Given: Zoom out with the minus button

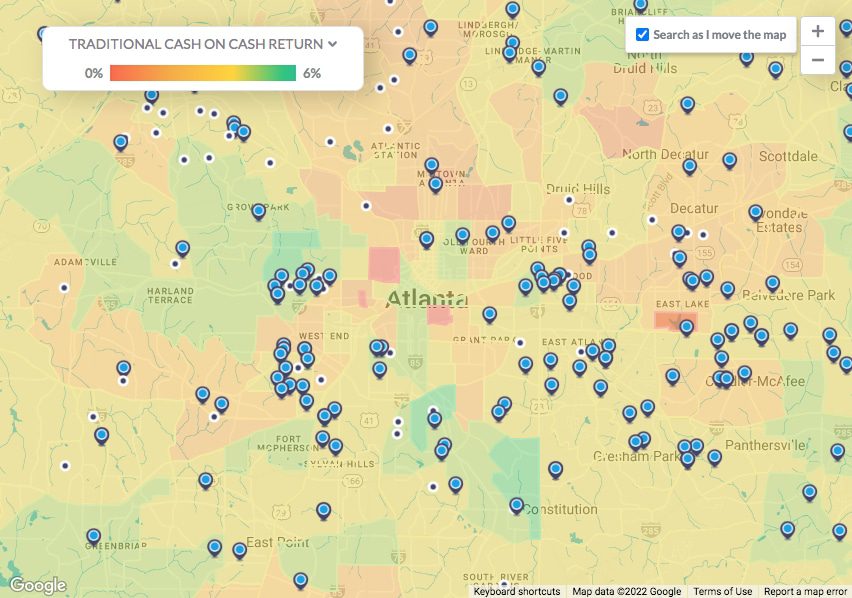Looking at the screenshot, I should (x=817, y=60).
